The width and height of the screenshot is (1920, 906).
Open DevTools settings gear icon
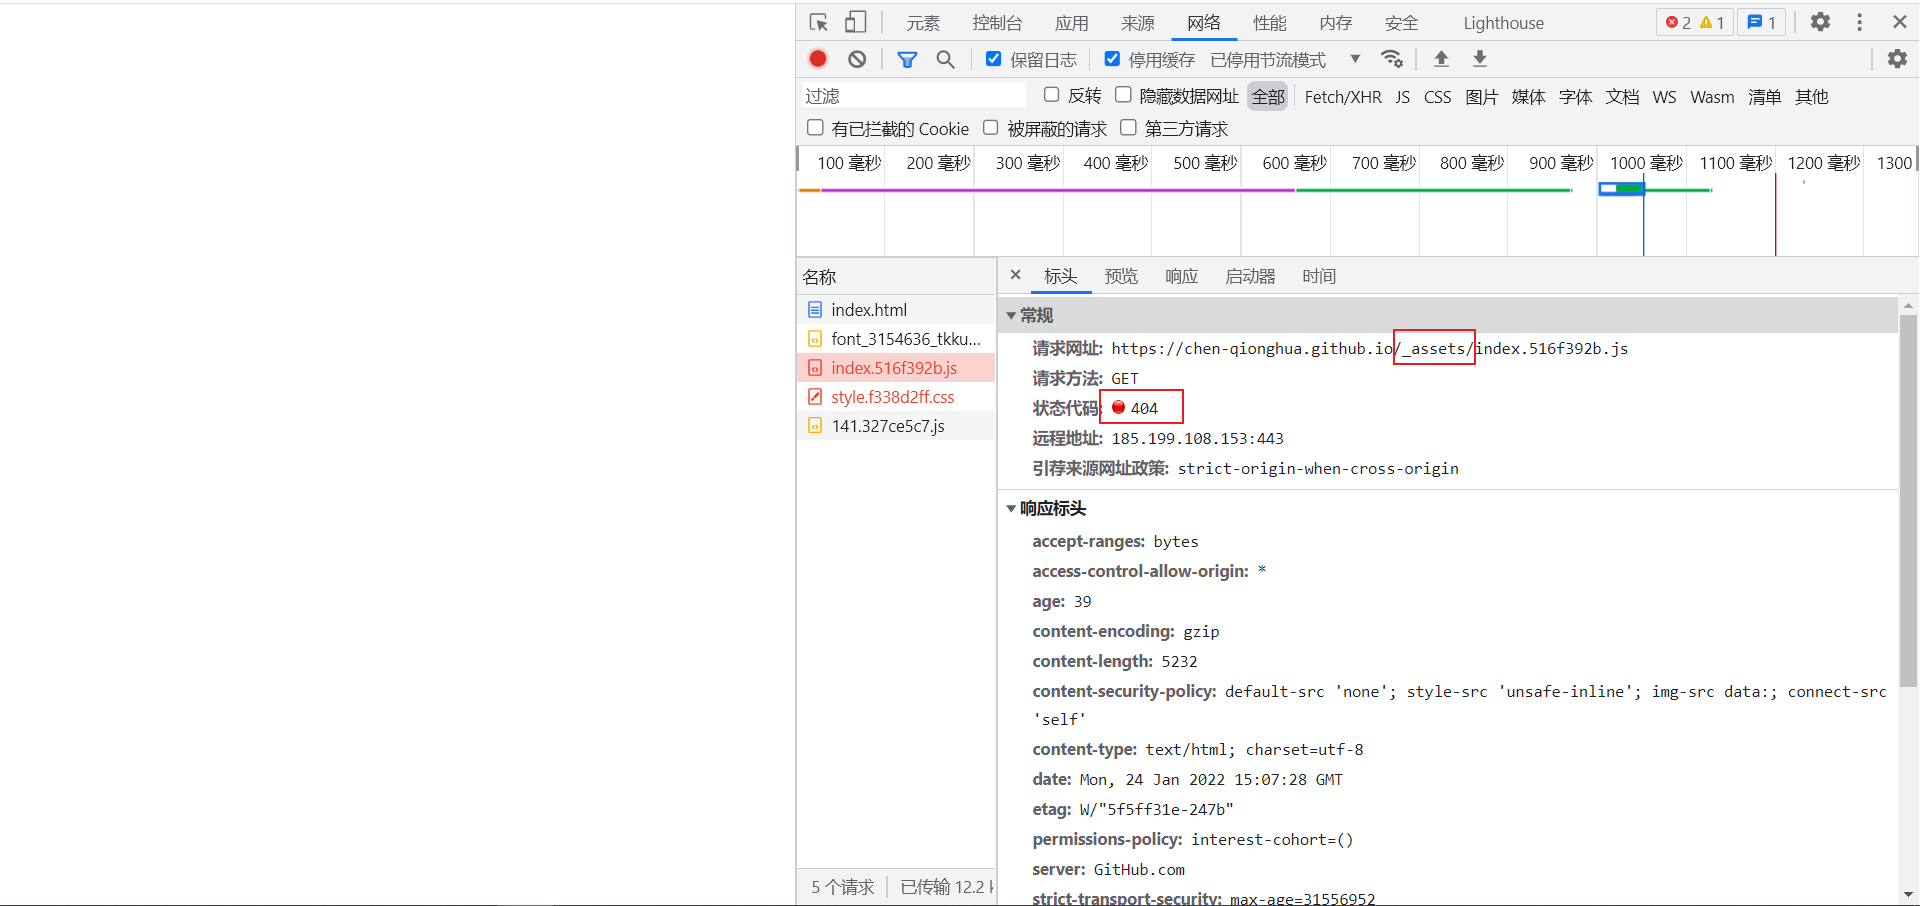(1820, 22)
